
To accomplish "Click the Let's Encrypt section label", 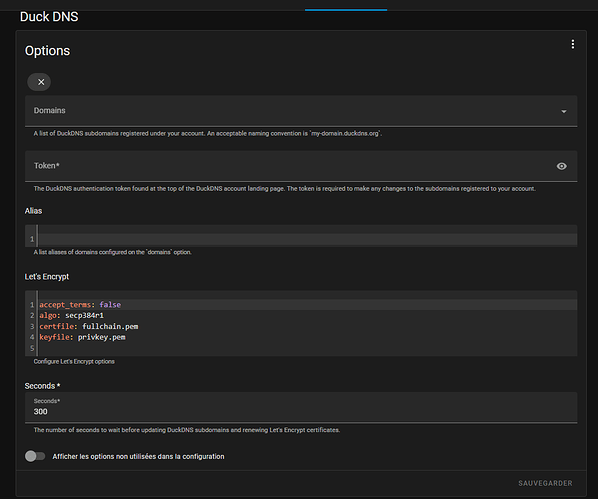I will tap(47, 277).
